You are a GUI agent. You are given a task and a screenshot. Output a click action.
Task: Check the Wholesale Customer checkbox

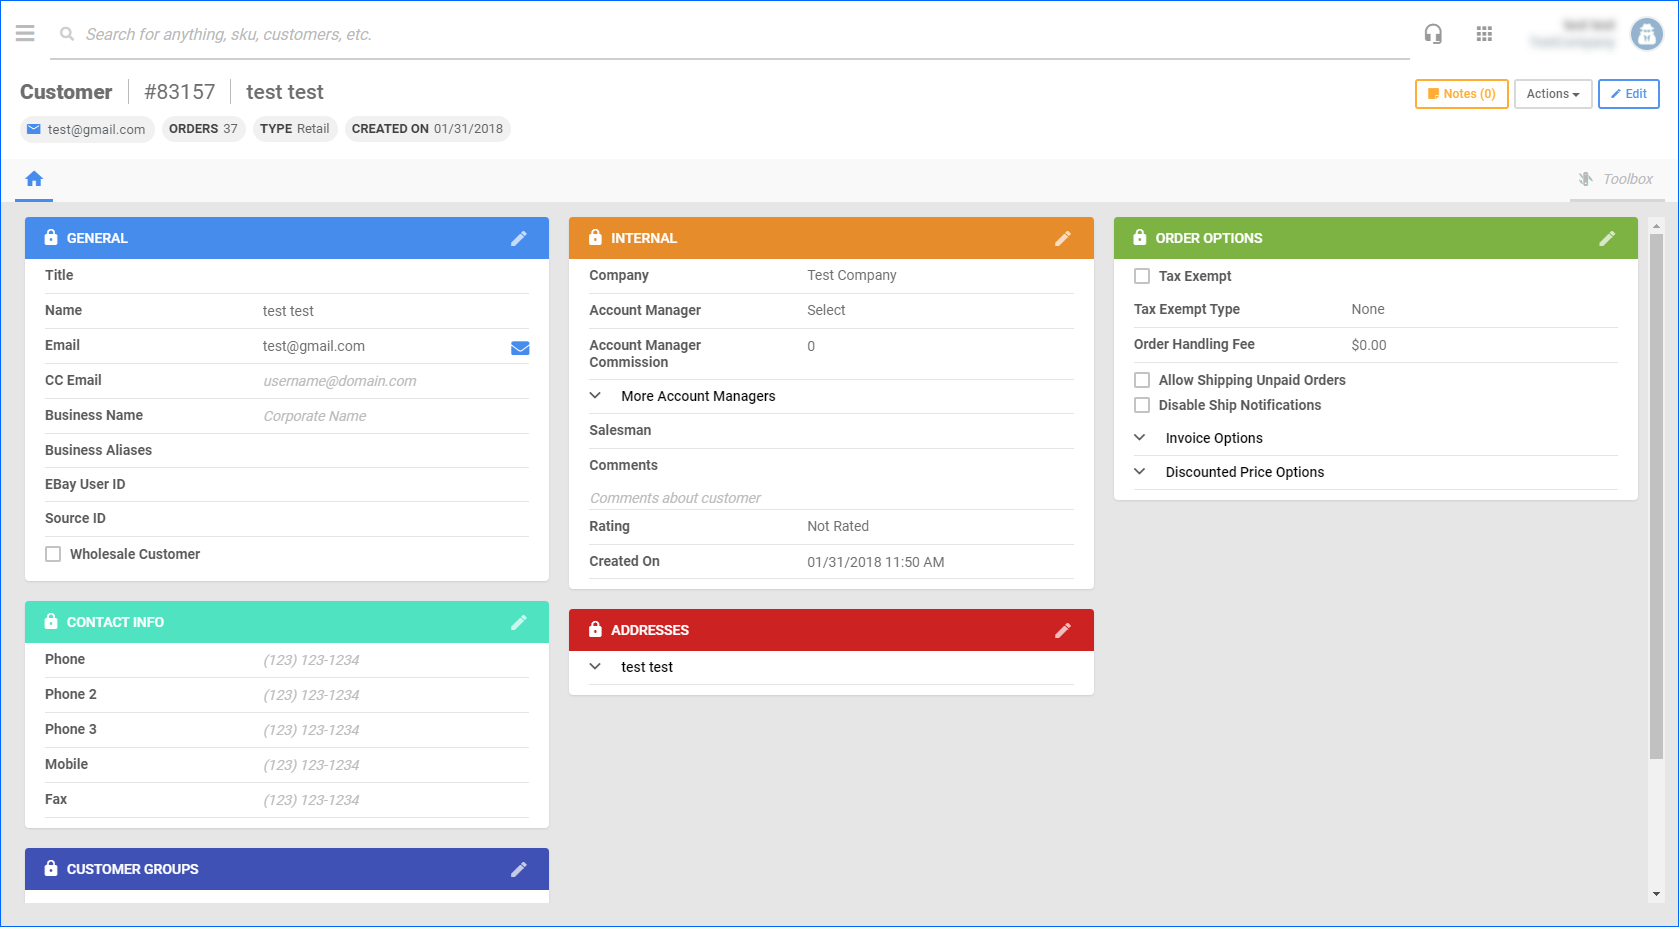coord(53,554)
